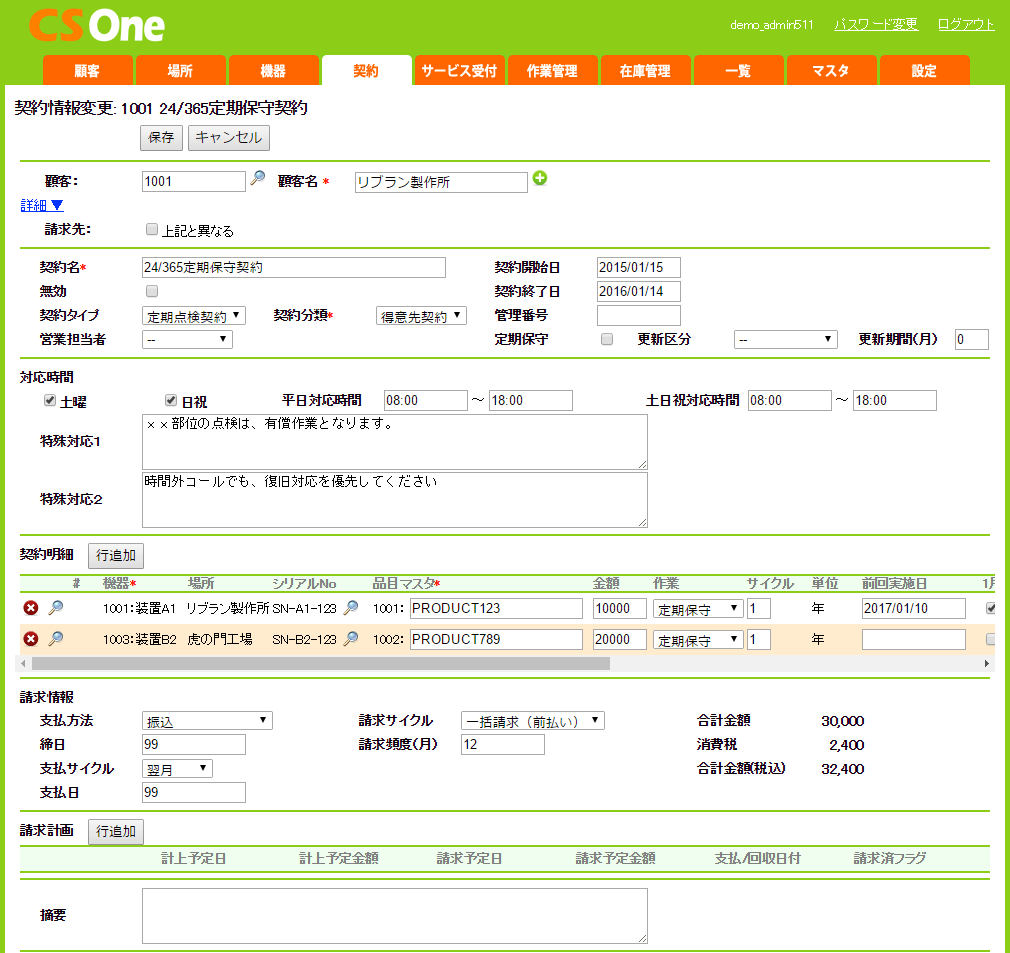Switch to the 機器 tab
The height and width of the screenshot is (953, 1010).
(274, 70)
